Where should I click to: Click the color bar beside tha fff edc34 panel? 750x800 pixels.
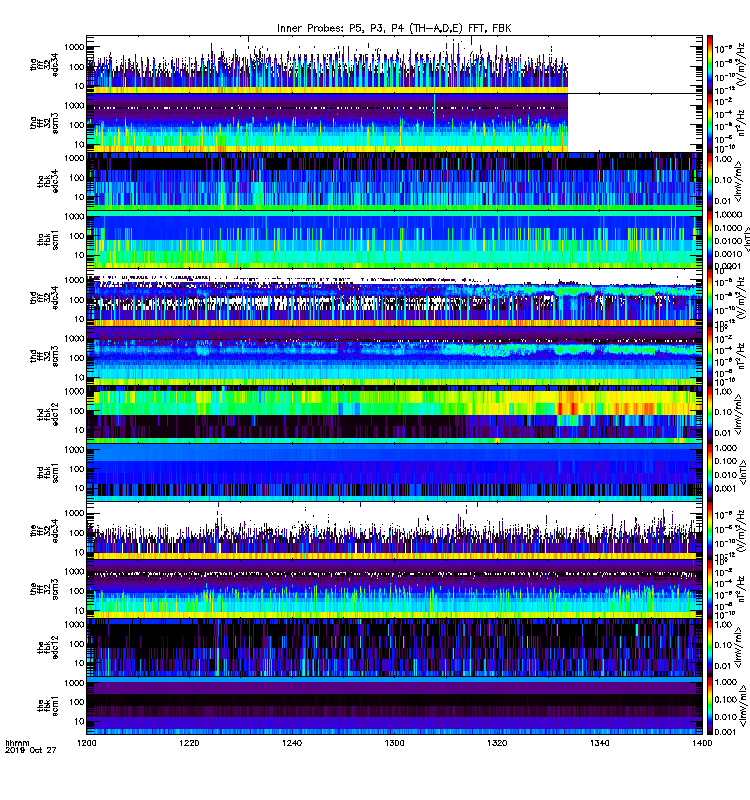709,64
